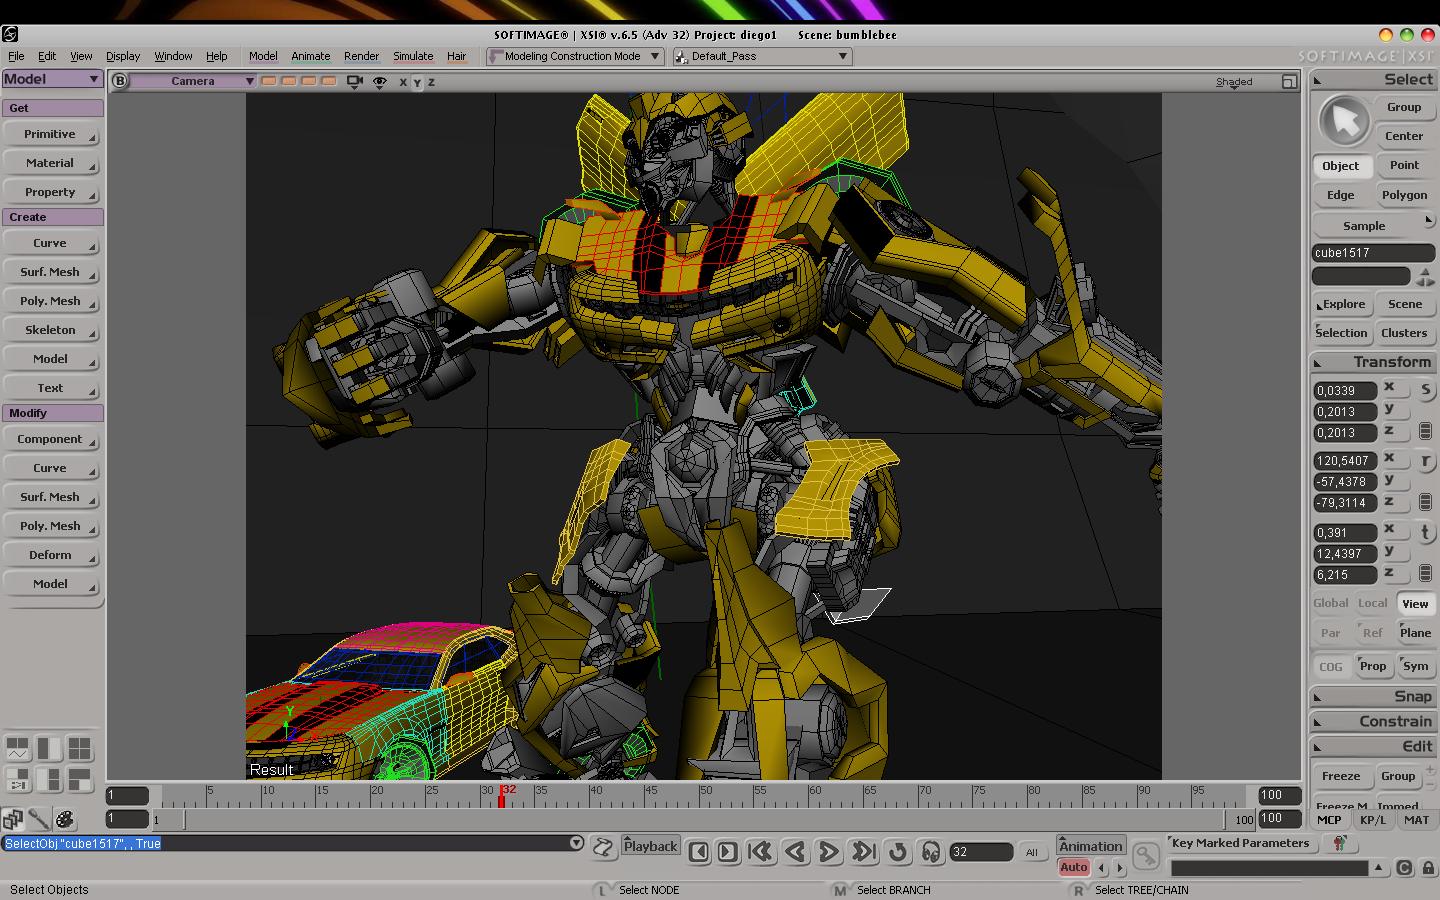Open the viewport camera icon menu
Viewport: 1440px width, 900px height.
click(x=354, y=82)
